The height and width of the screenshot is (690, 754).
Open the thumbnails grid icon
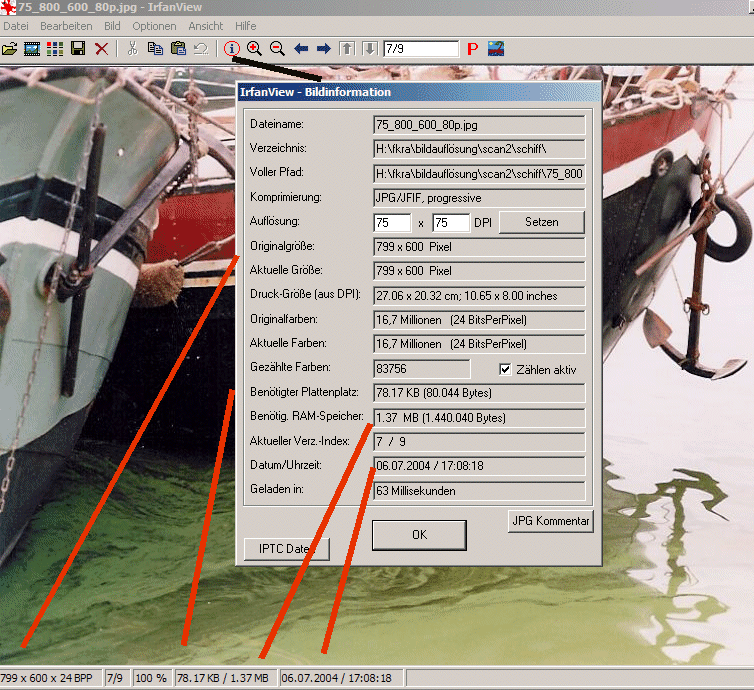[55, 48]
